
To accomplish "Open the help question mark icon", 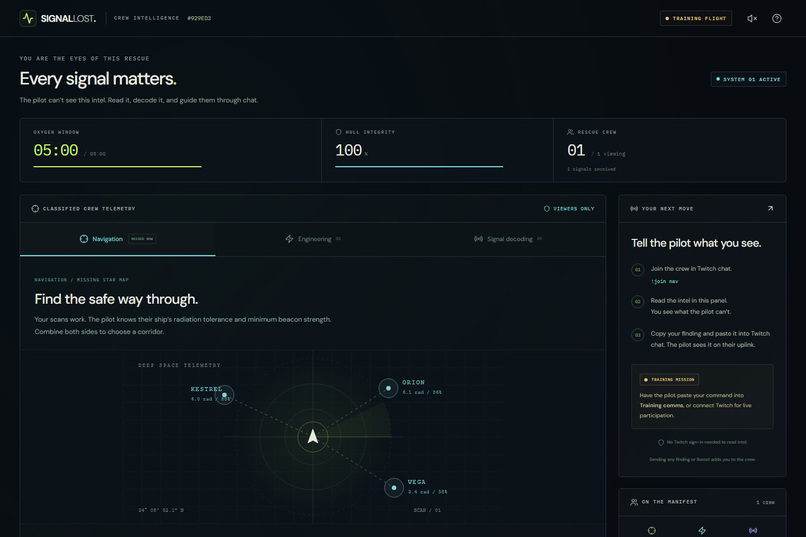I will coord(777,18).
